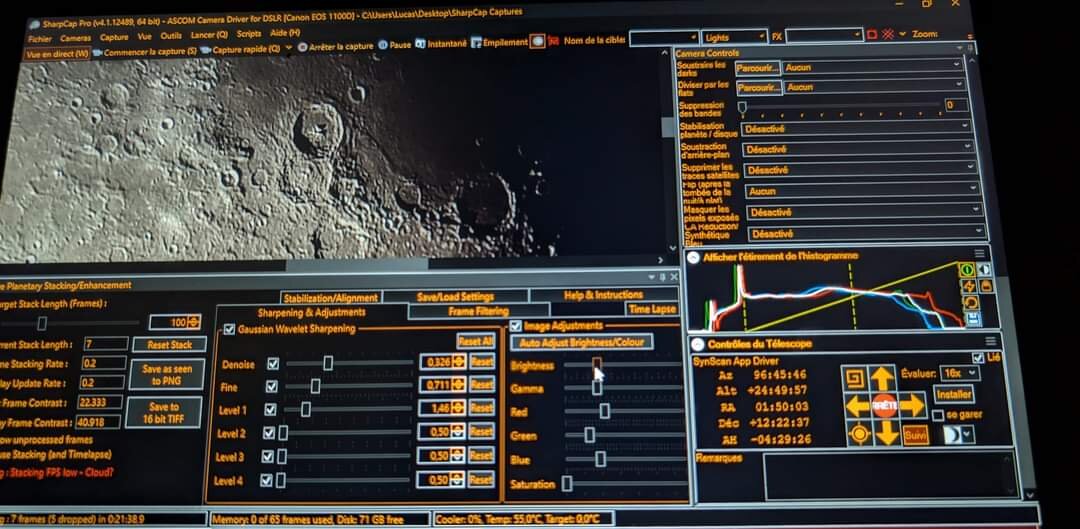Open the Scripts menu

249,34
